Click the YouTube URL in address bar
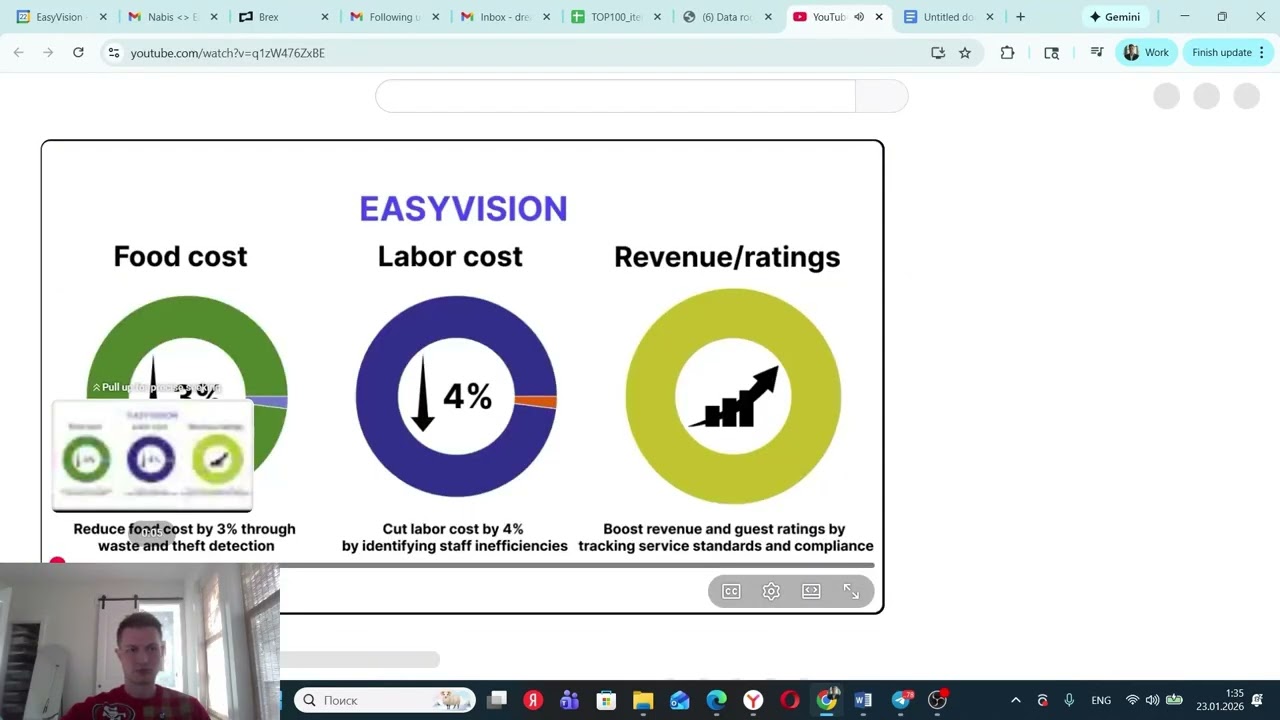 click(x=228, y=53)
